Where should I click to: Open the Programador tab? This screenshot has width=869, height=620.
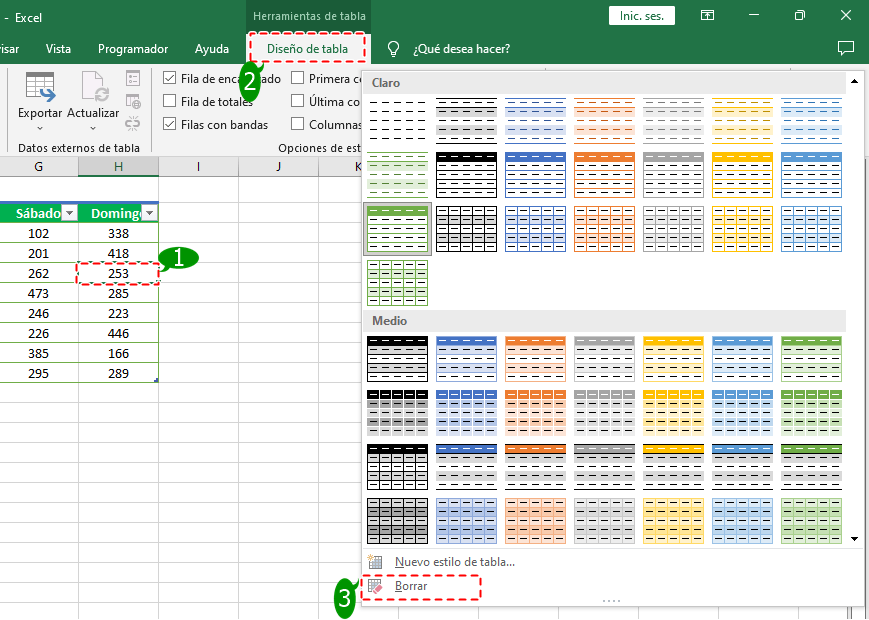133,49
